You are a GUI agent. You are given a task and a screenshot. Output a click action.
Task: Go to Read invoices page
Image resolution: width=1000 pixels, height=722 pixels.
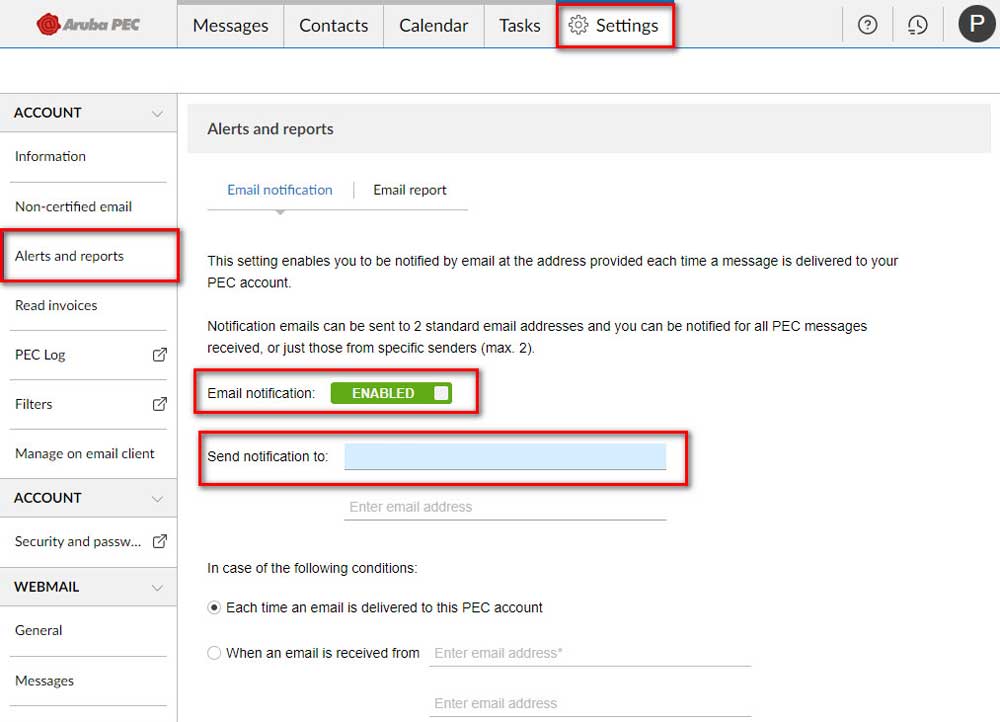pos(56,306)
